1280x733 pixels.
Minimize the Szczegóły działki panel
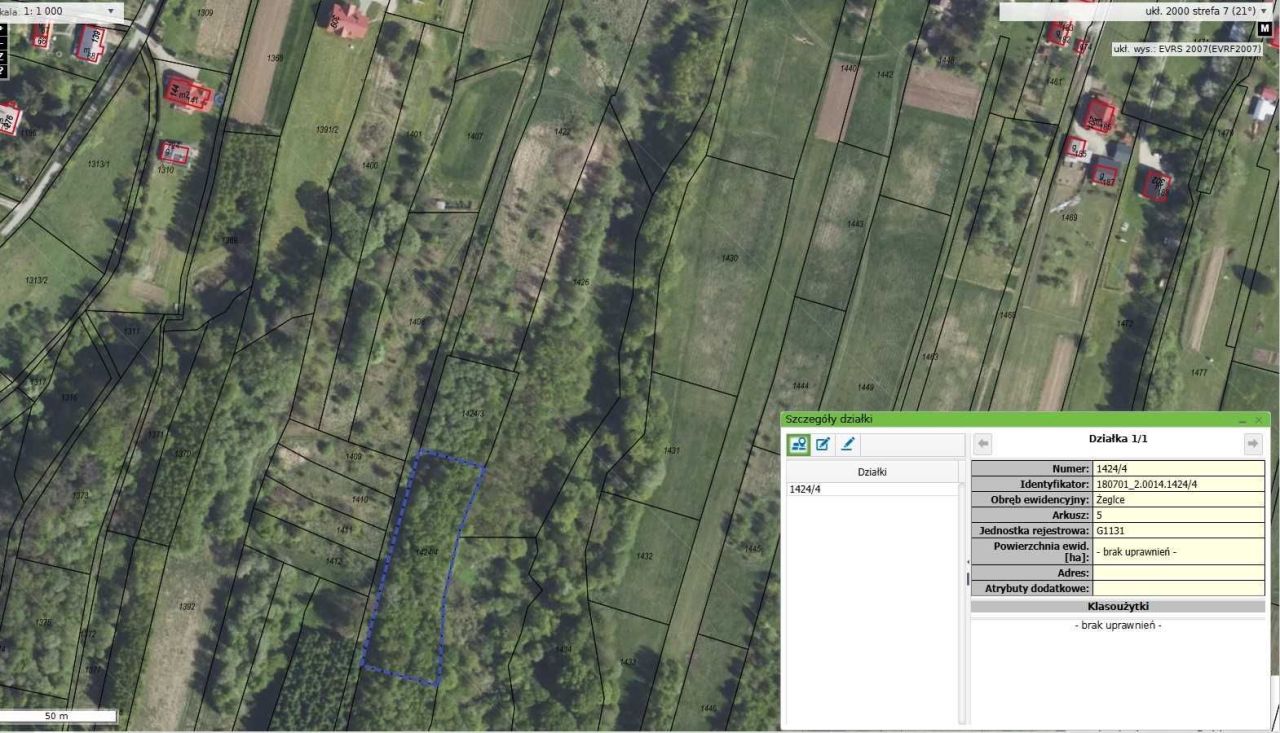[x=1242, y=421]
